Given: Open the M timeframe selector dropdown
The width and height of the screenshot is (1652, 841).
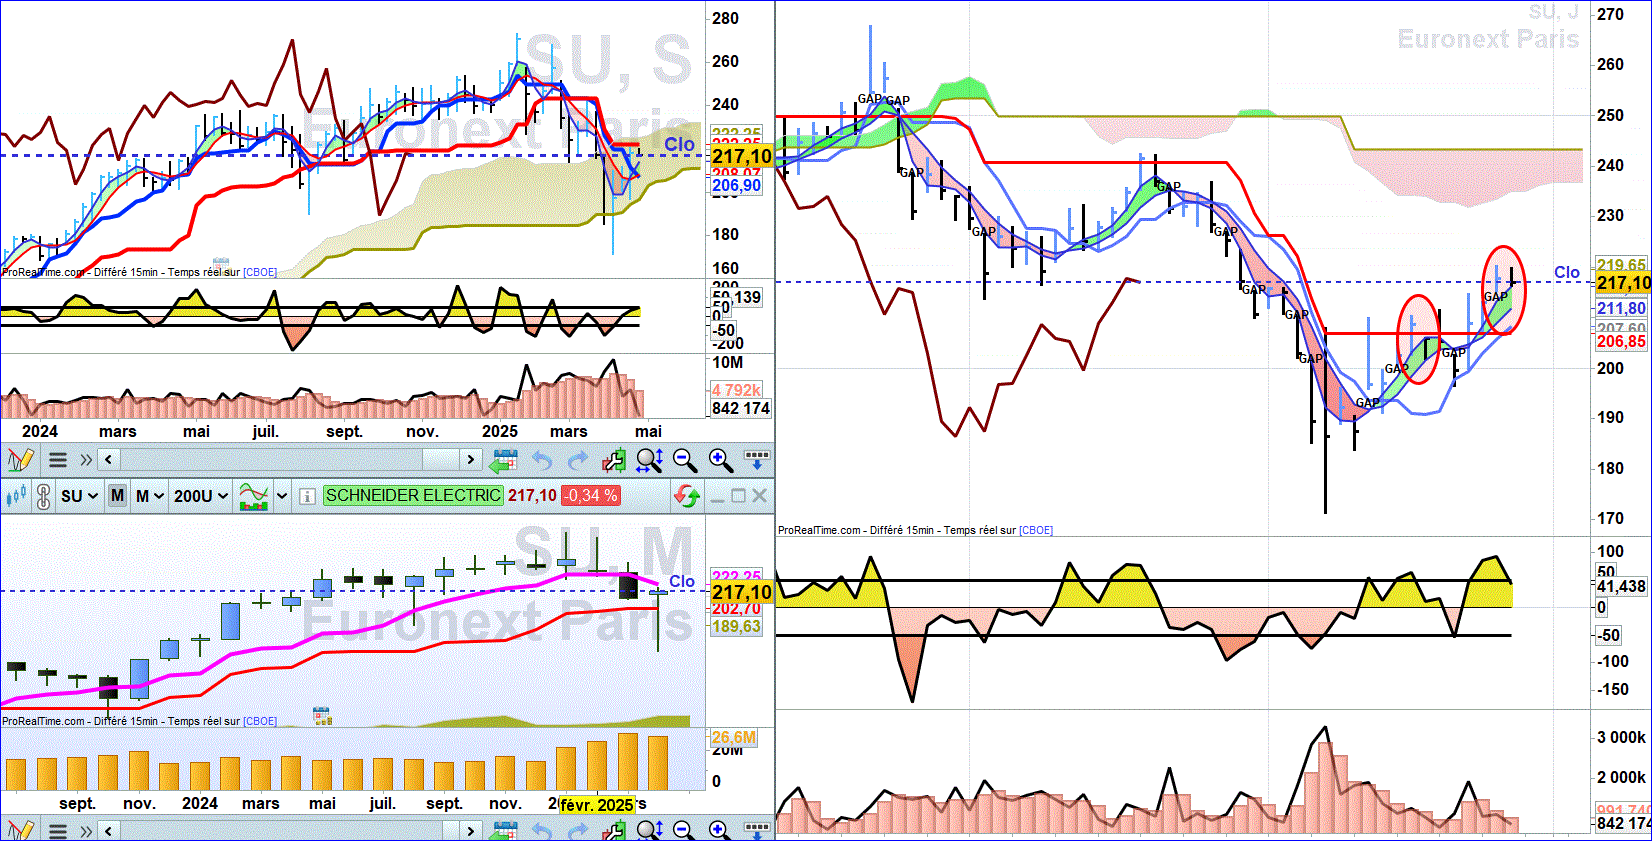Looking at the screenshot, I should point(149,496).
